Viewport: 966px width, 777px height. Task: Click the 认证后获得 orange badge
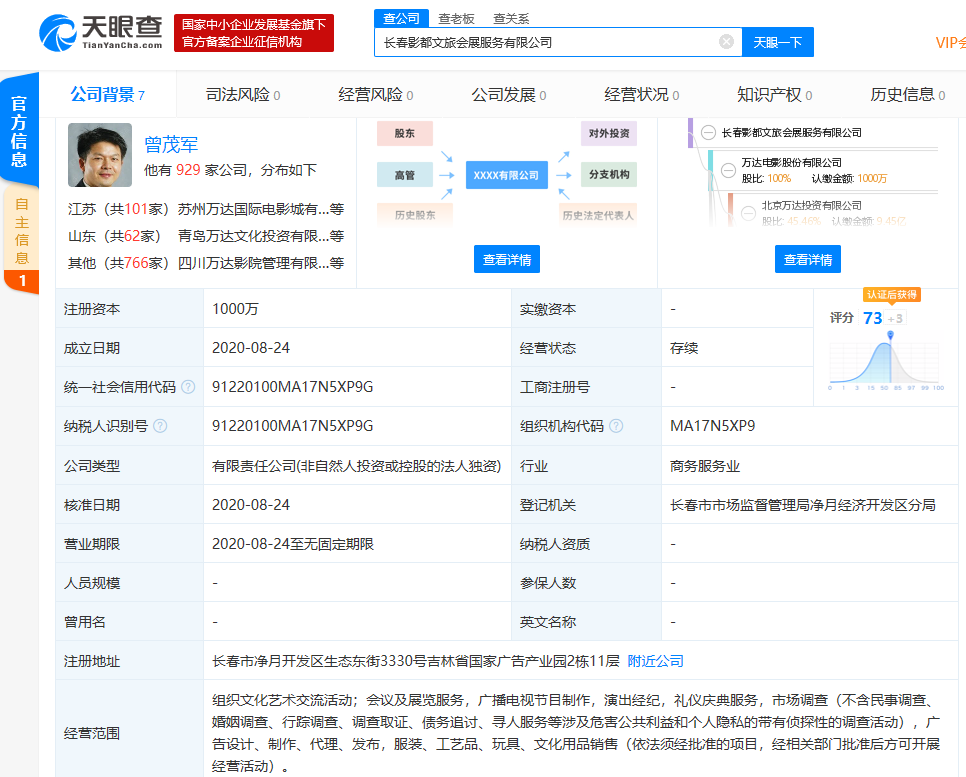pos(891,295)
